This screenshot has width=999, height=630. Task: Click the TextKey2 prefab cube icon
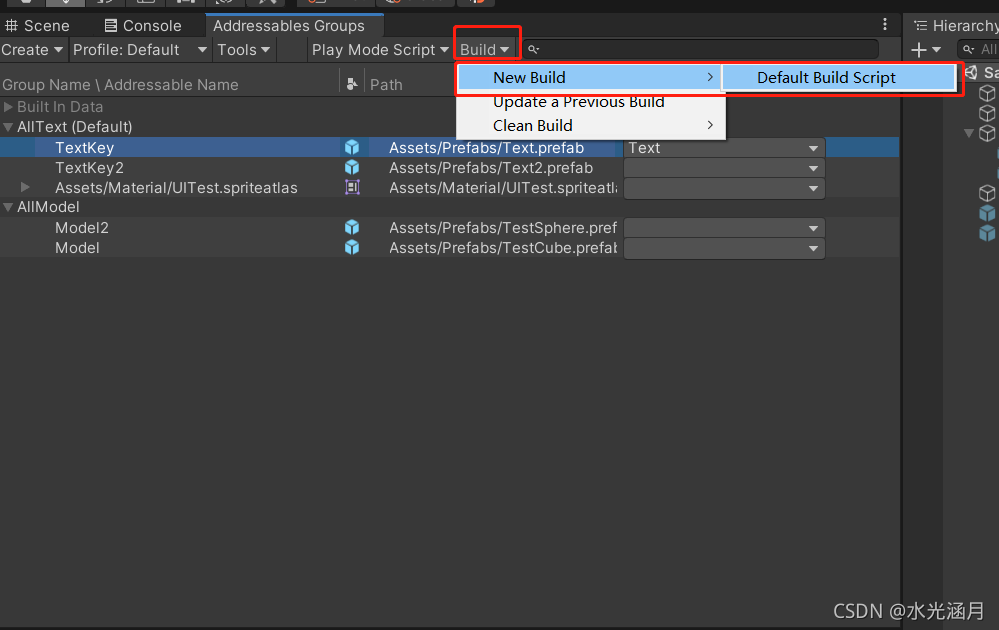tap(352, 168)
